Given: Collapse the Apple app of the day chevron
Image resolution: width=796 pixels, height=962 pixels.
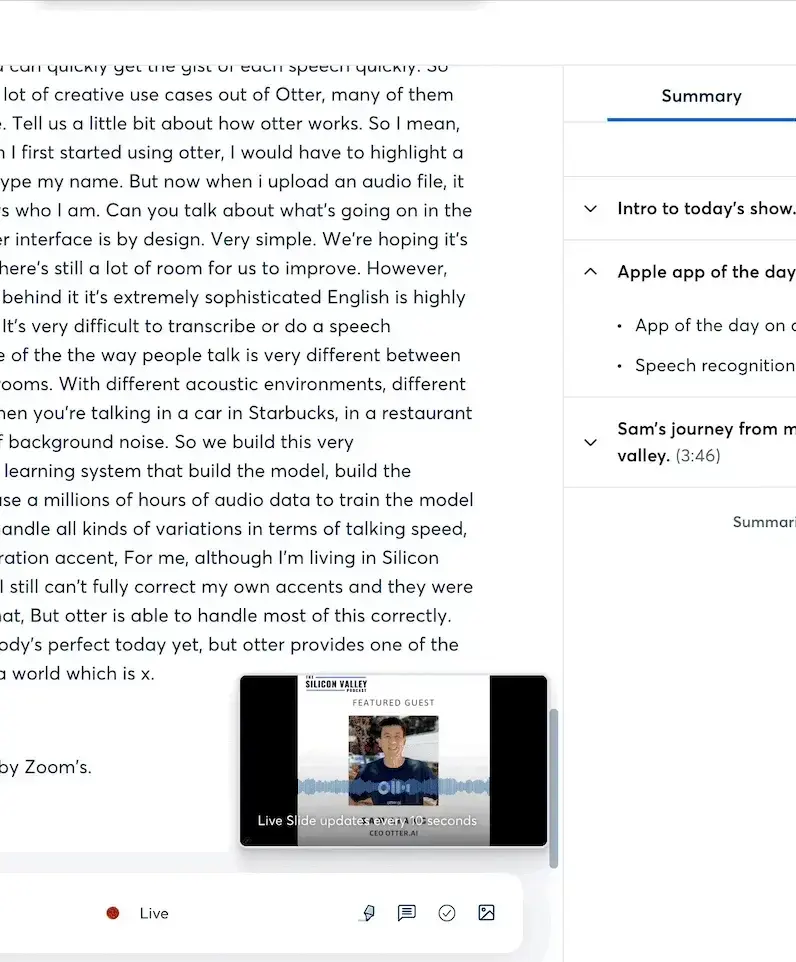Looking at the screenshot, I should [x=590, y=271].
